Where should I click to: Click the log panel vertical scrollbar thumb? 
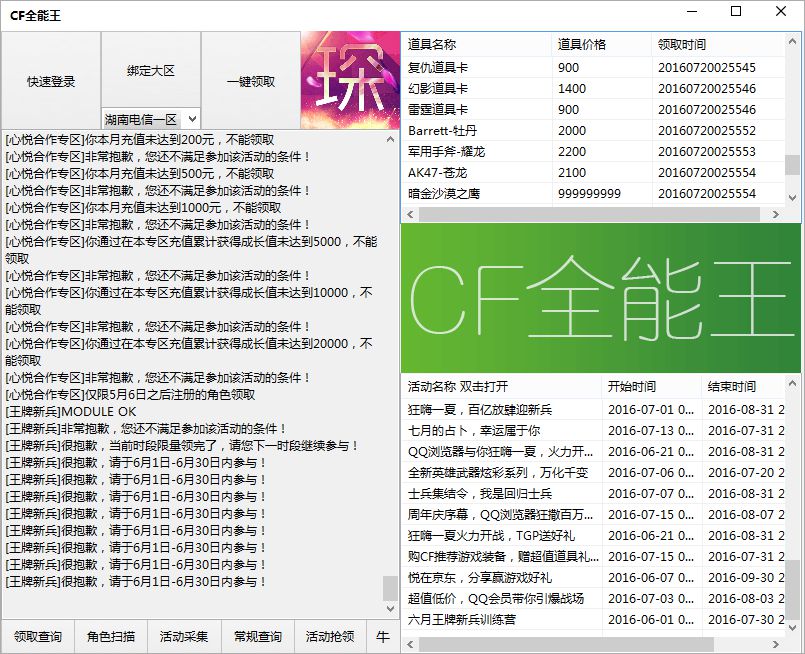click(390, 588)
